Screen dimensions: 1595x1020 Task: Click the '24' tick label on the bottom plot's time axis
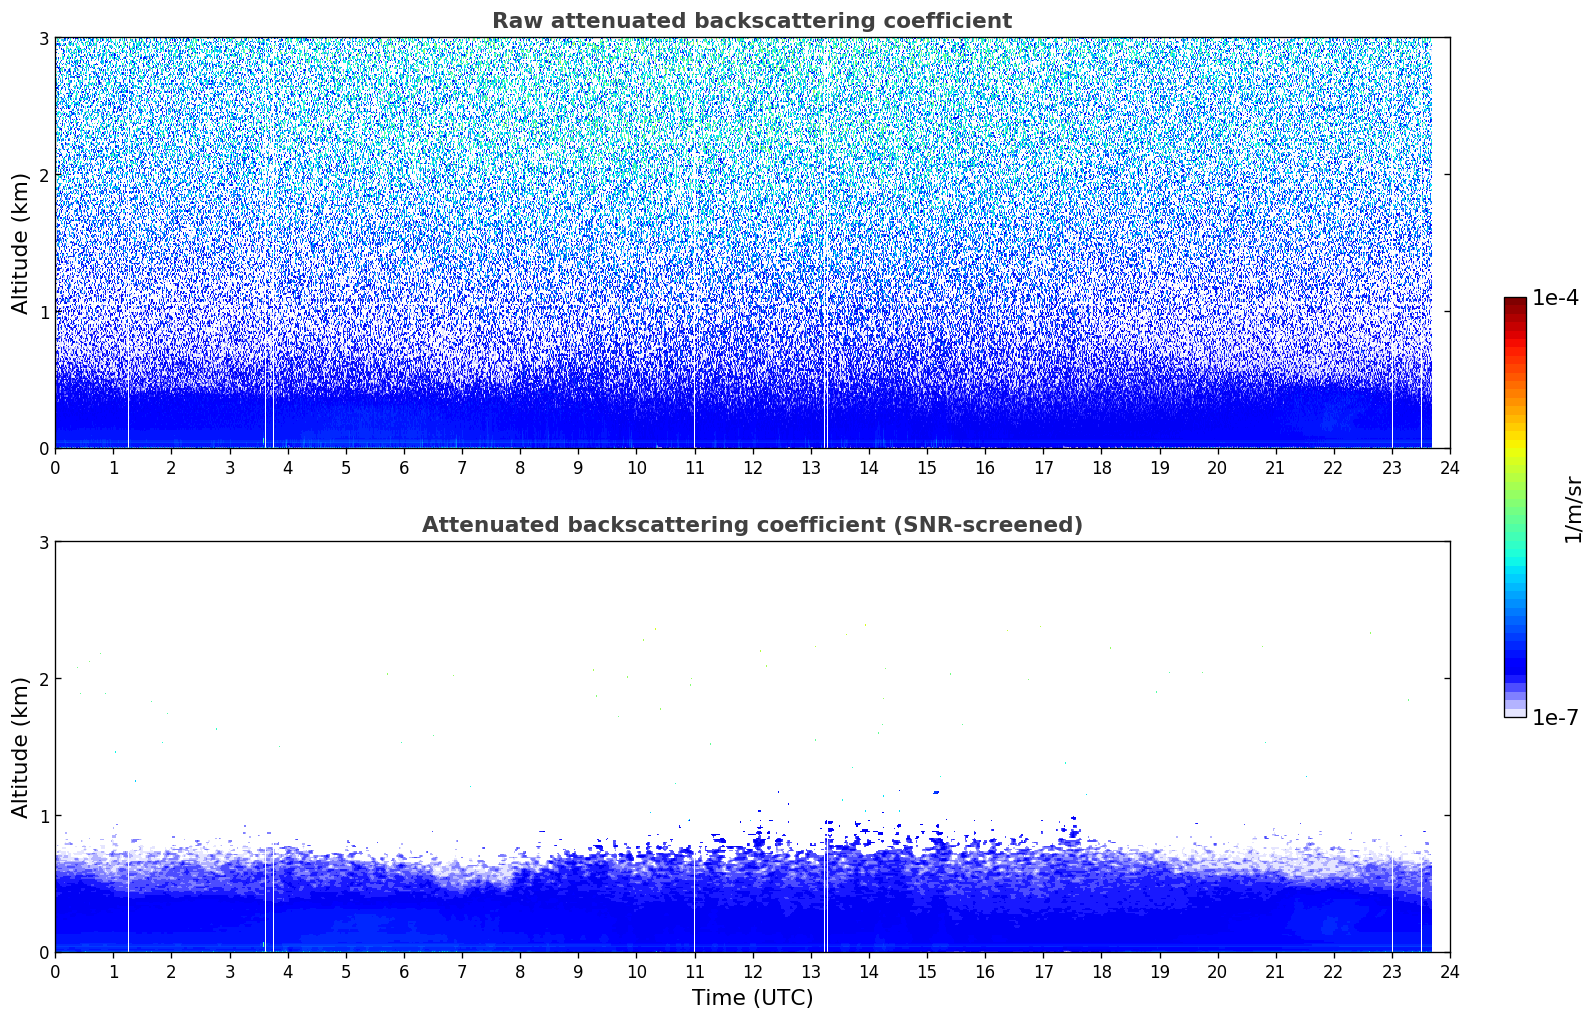click(x=1450, y=971)
